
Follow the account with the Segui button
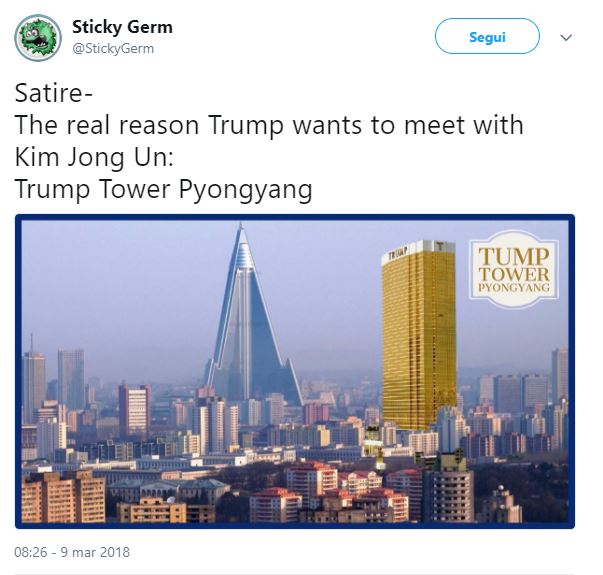(487, 37)
